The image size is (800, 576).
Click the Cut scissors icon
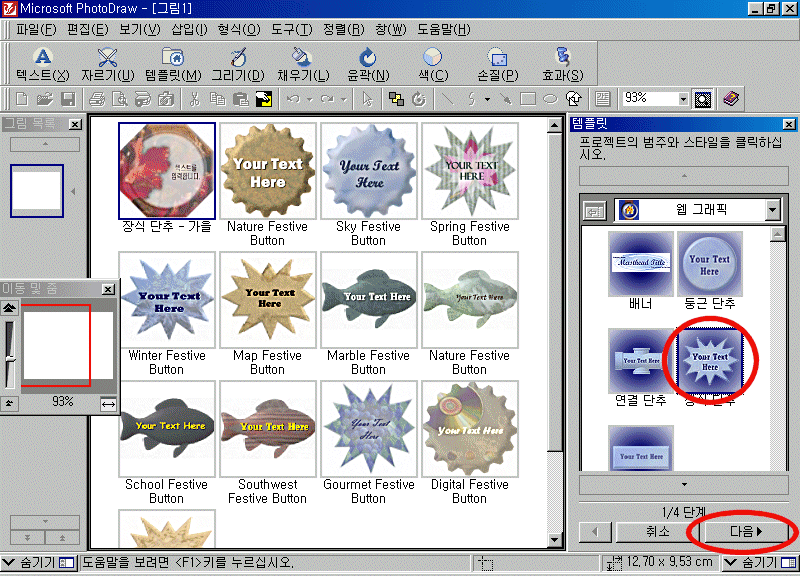pyautogui.click(x=194, y=99)
